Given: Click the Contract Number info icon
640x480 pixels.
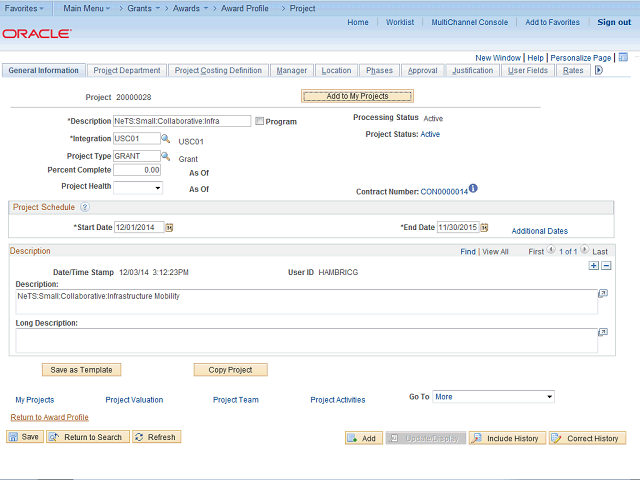Looking at the screenshot, I should point(474,189).
